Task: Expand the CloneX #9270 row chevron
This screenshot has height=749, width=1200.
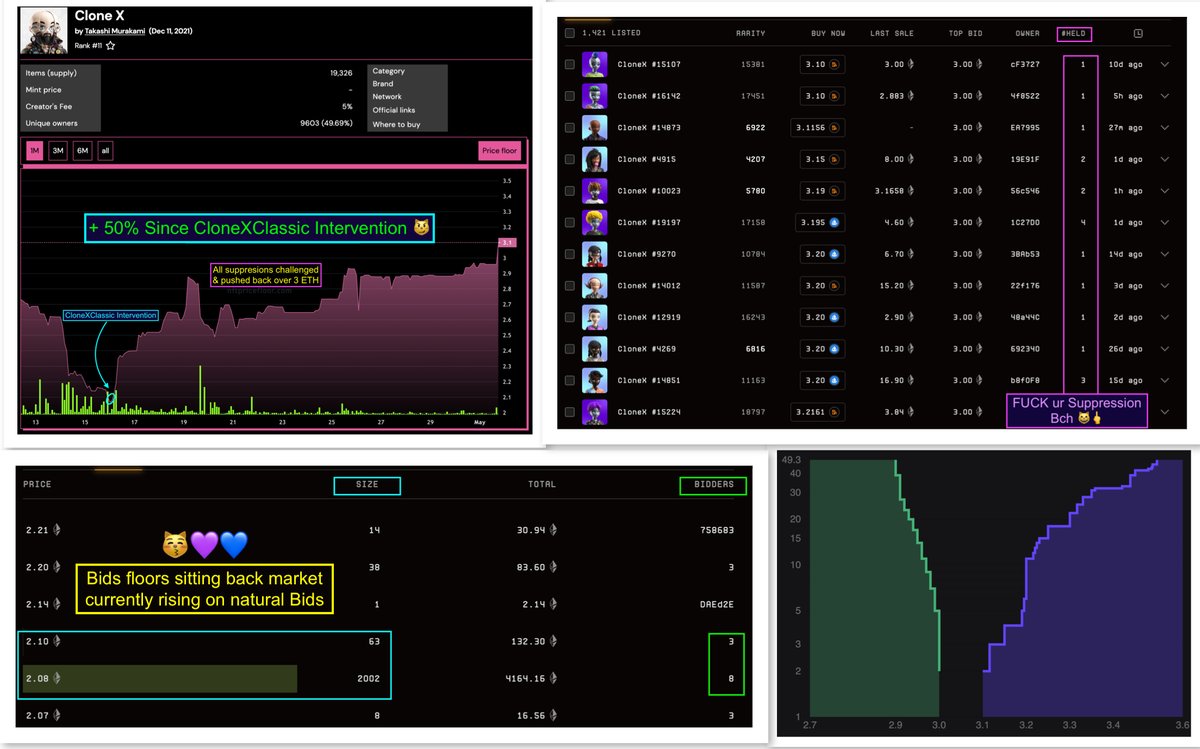Action: pyautogui.click(x=1164, y=255)
